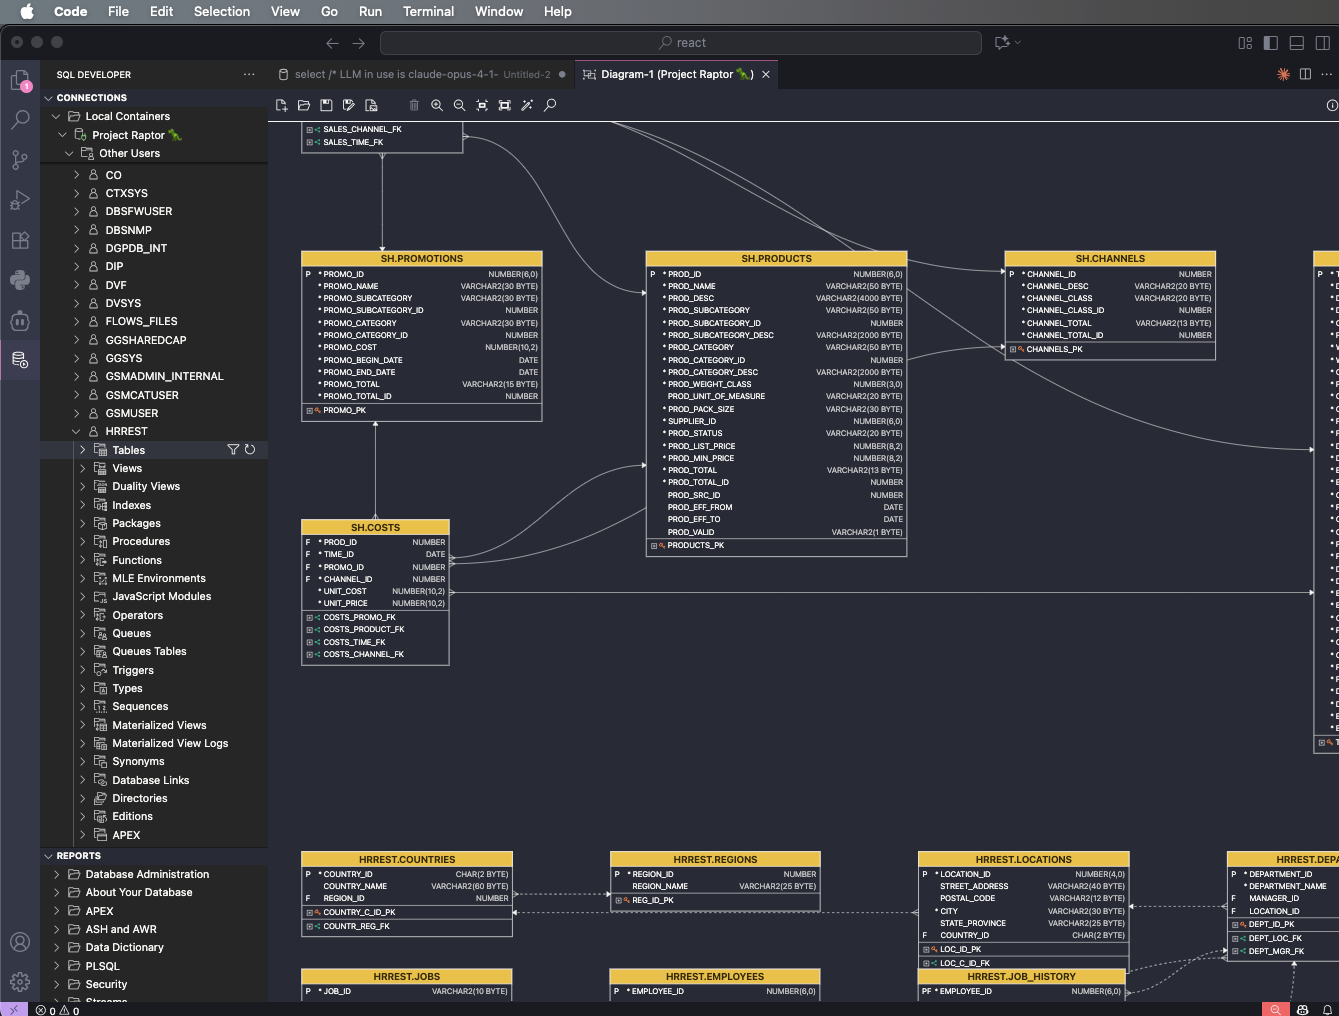Click the zoom out magnifier in diagram toolbar
The height and width of the screenshot is (1016, 1339).
[x=459, y=105]
